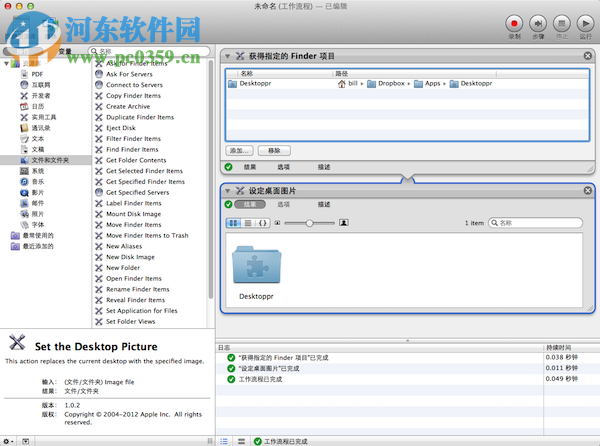Open 描述 tab of Finder items action
The image size is (600, 446).
click(324, 167)
